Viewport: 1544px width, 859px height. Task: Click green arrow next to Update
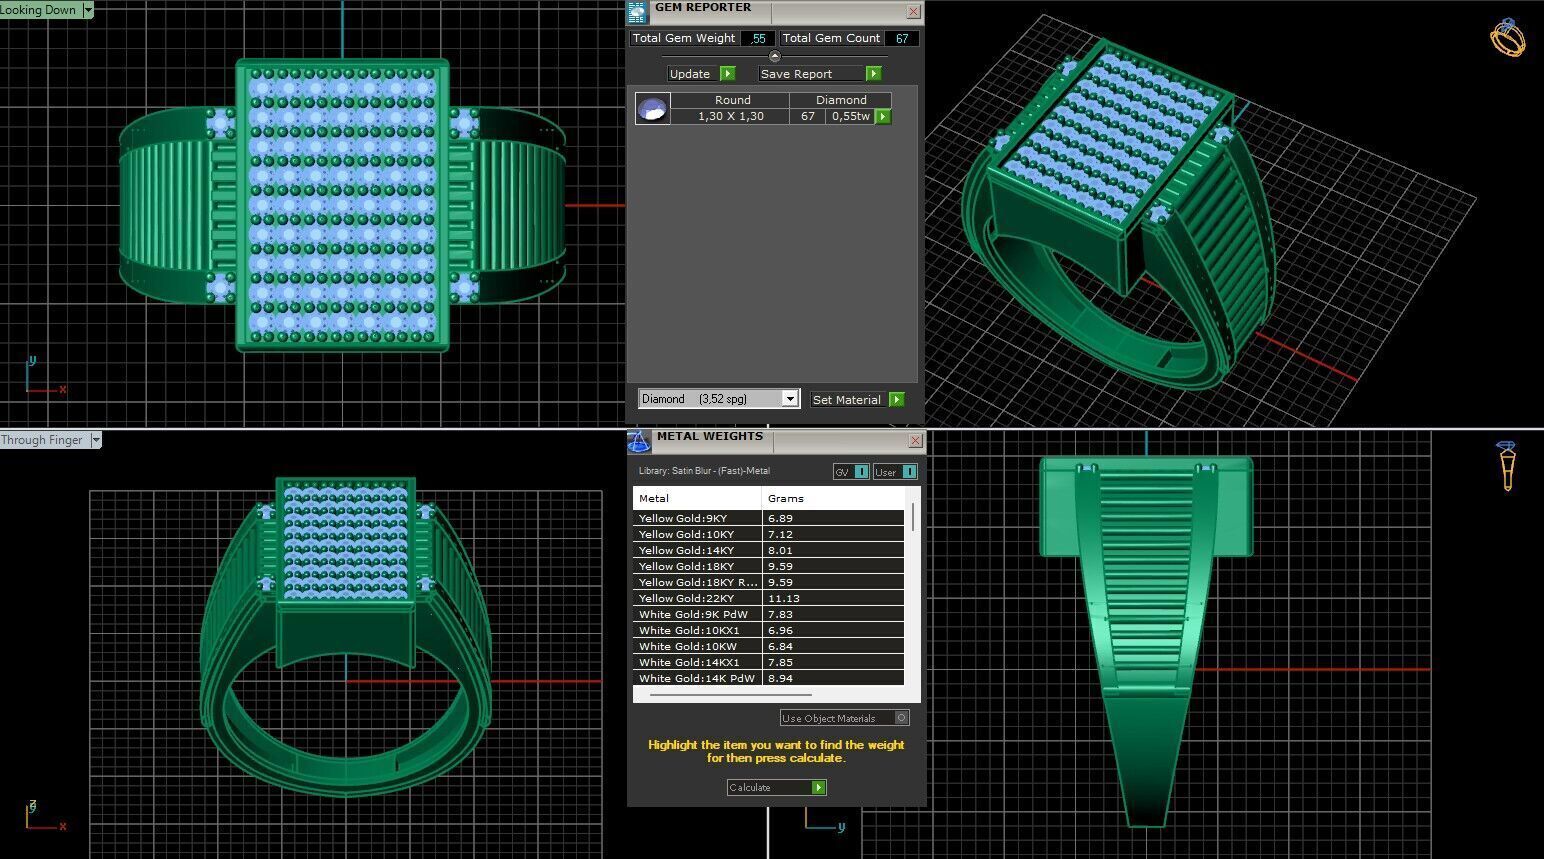(x=728, y=73)
